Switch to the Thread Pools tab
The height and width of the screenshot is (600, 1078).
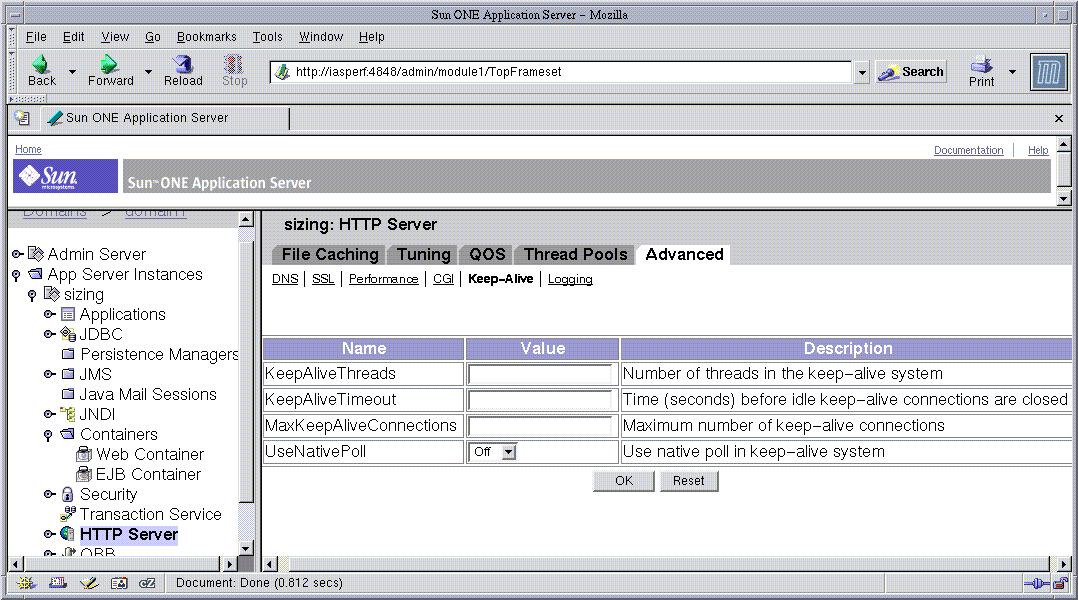point(575,254)
